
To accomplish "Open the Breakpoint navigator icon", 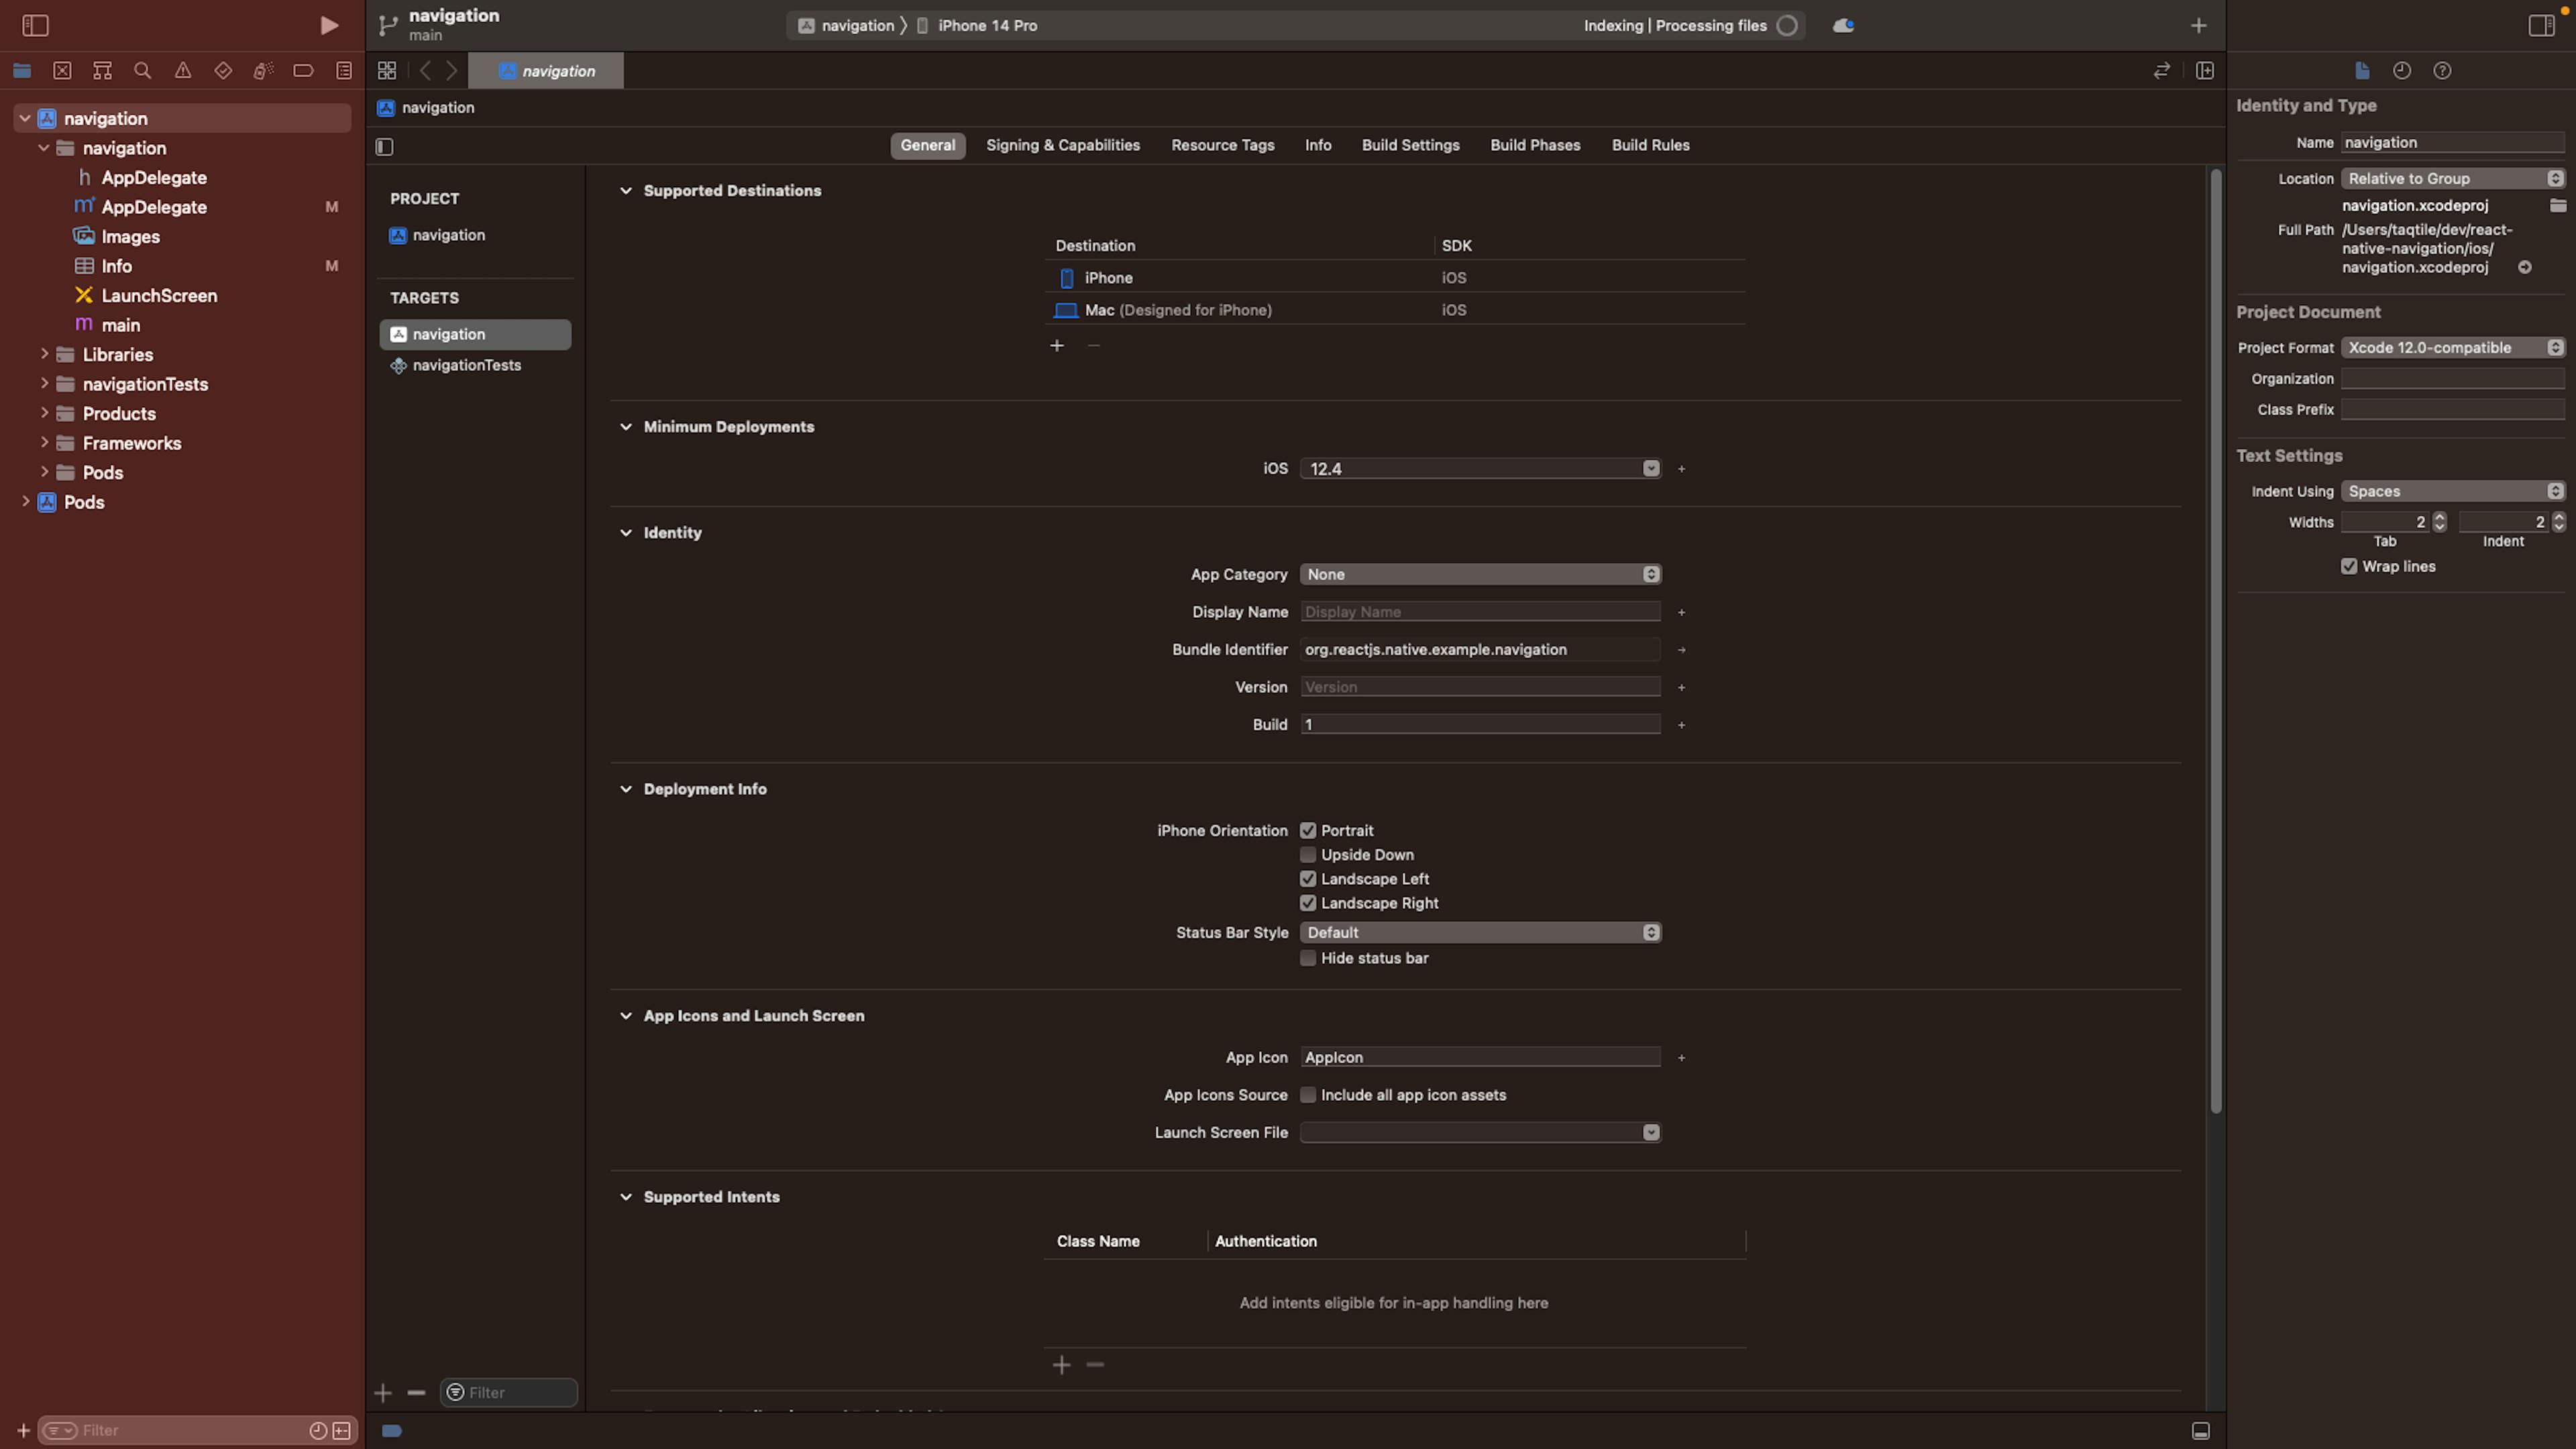I will pos(303,70).
